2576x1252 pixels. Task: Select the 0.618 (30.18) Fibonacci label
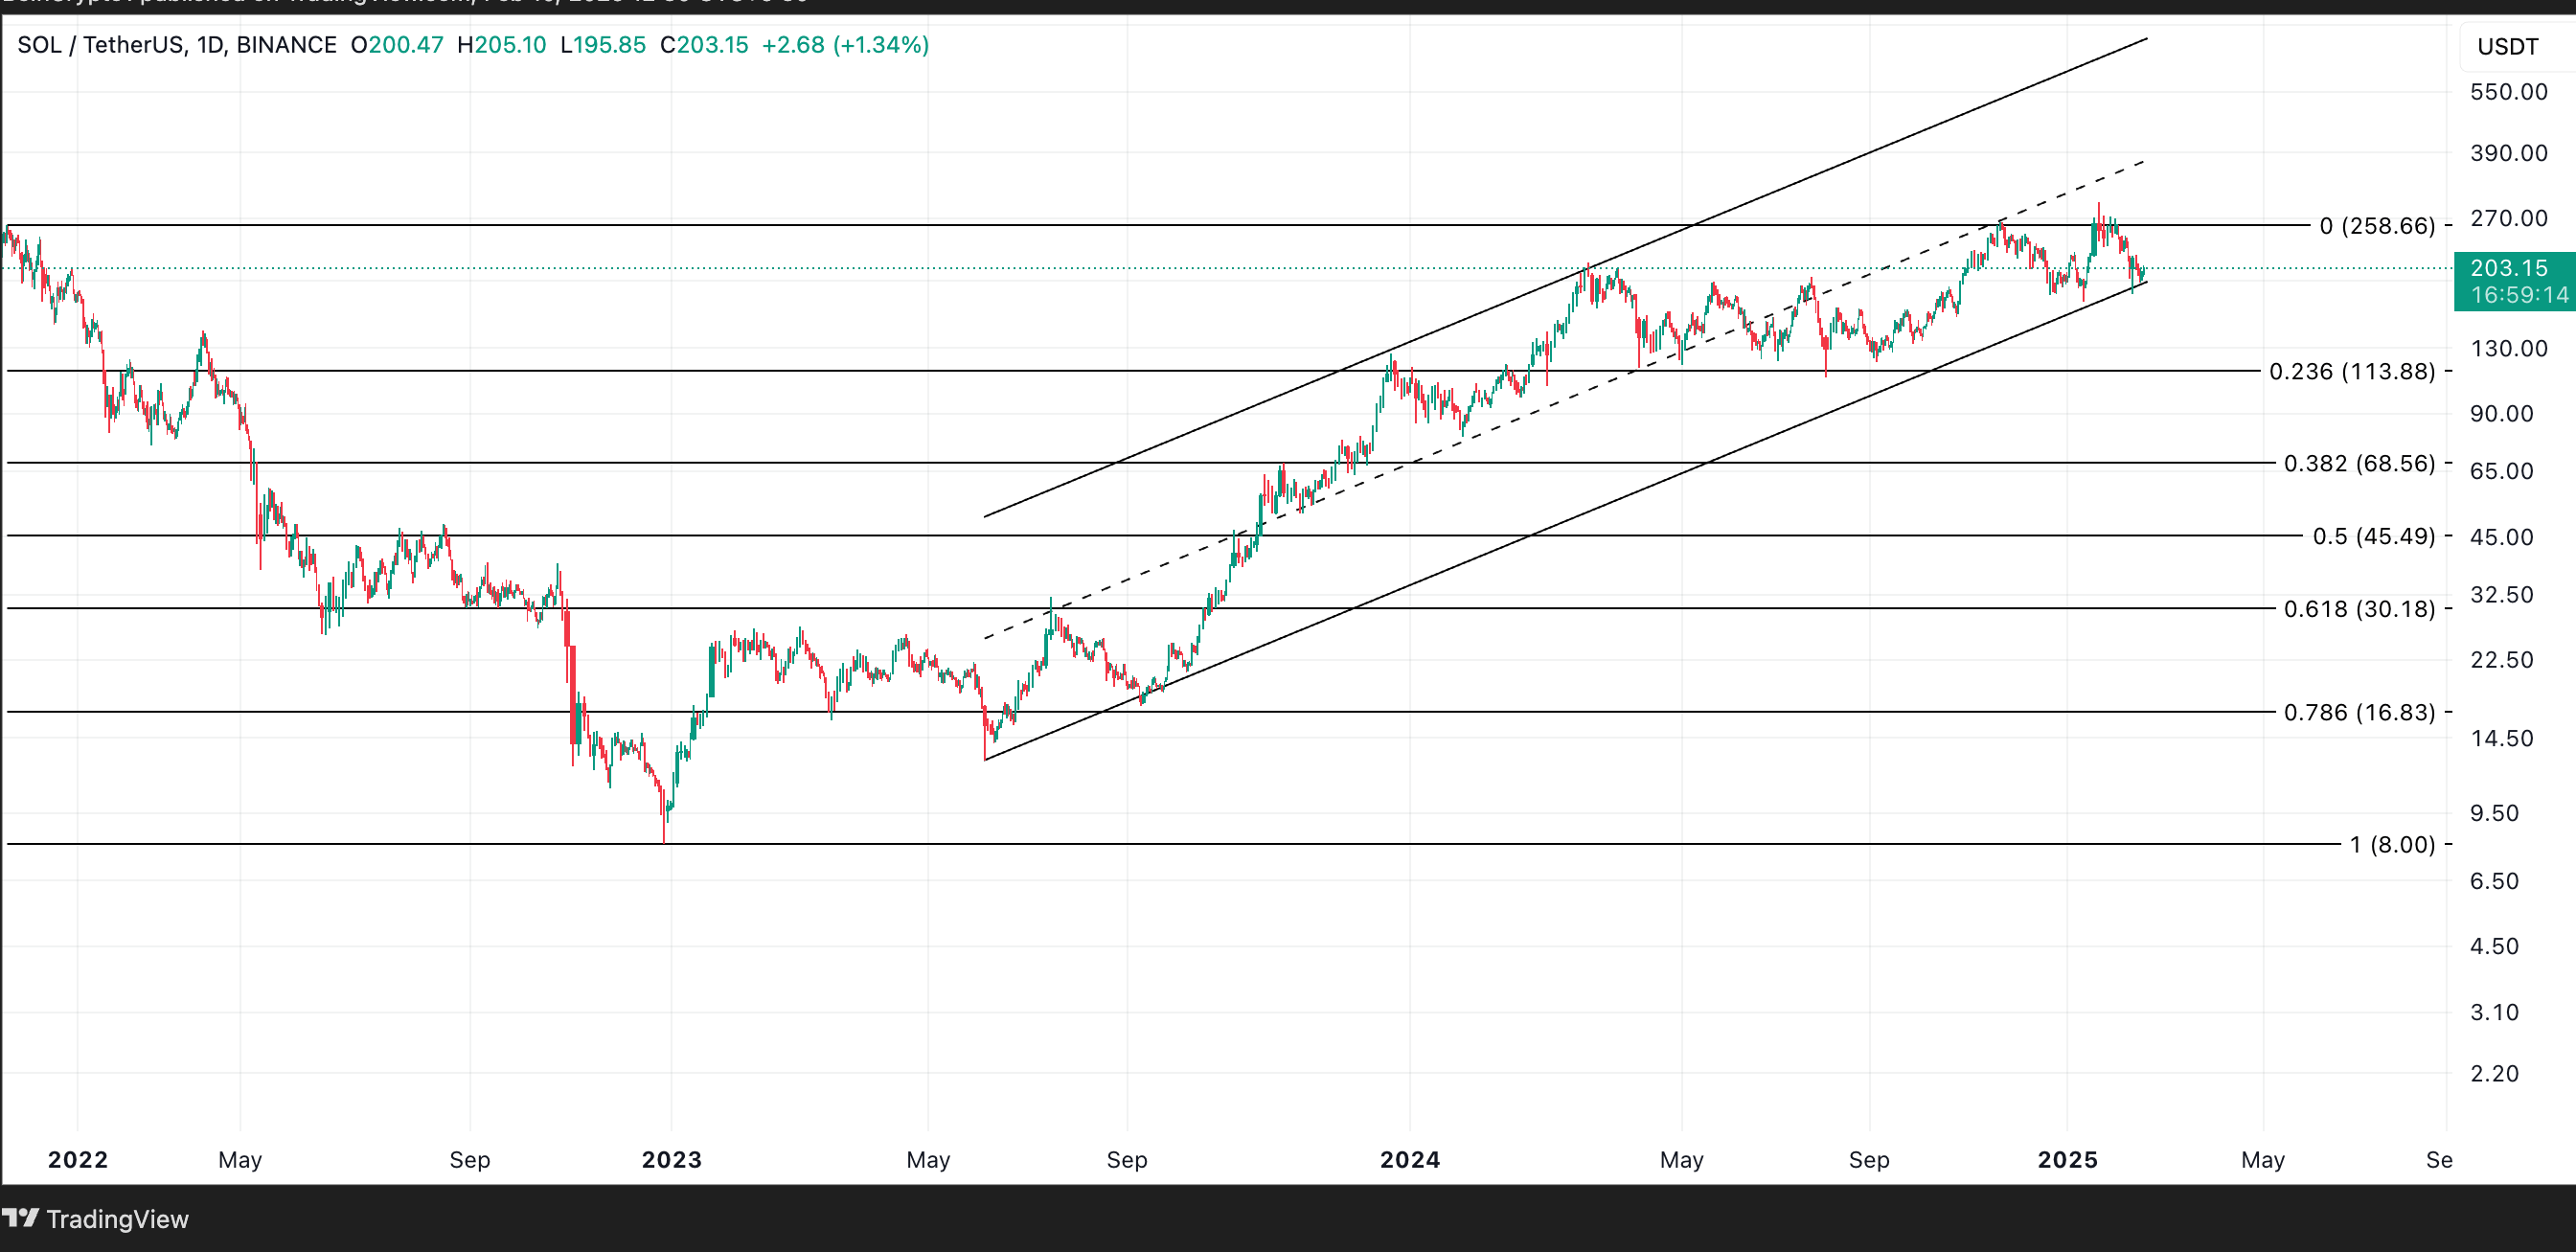click(x=2359, y=609)
